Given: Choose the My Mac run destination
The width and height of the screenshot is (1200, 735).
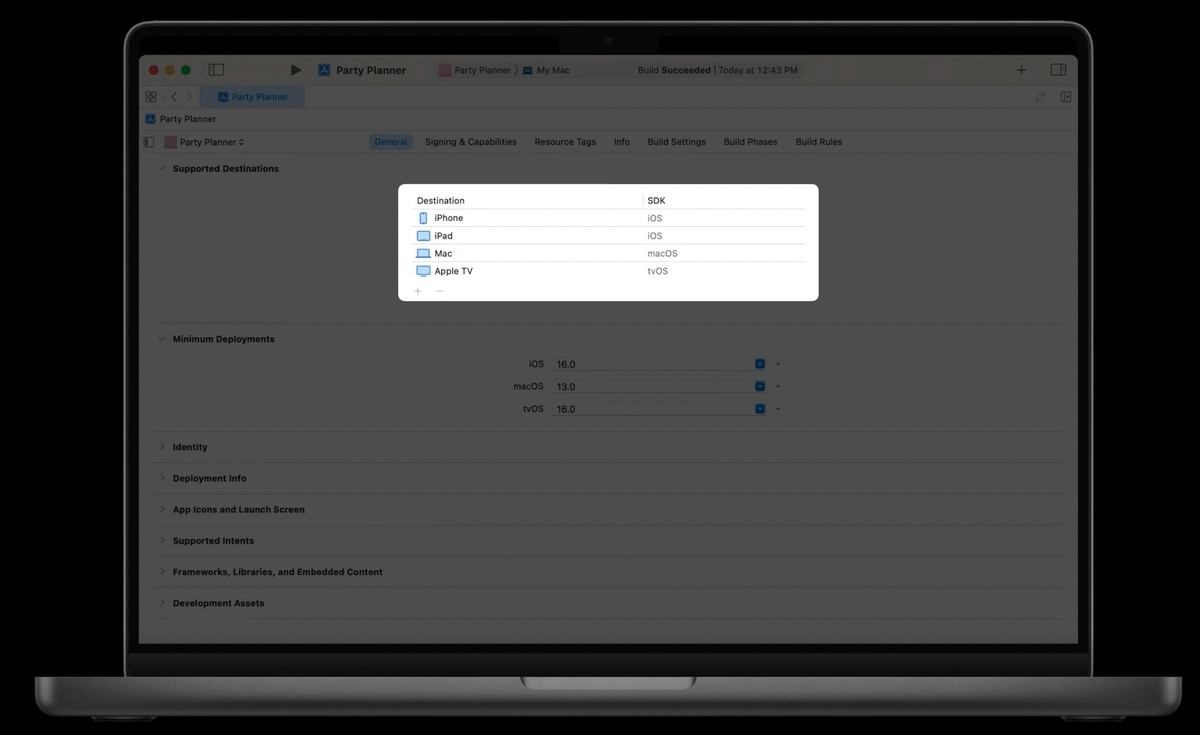Looking at the screenshot, I should 546,70.
